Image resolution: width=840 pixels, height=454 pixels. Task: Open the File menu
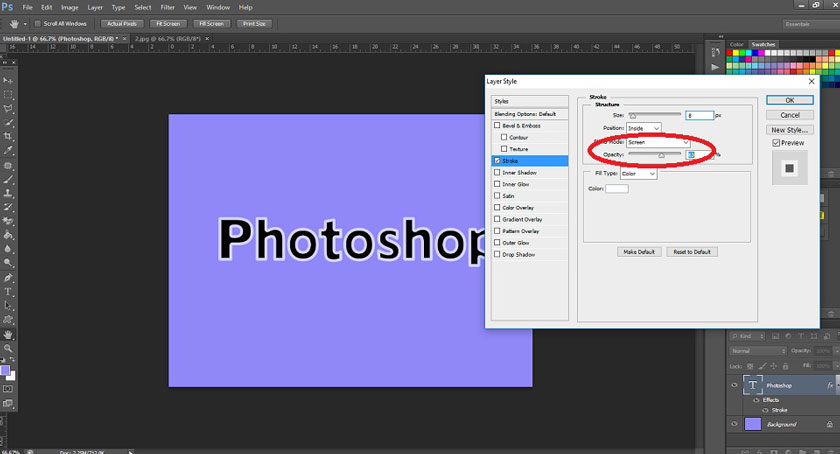[x=27, y=8]
